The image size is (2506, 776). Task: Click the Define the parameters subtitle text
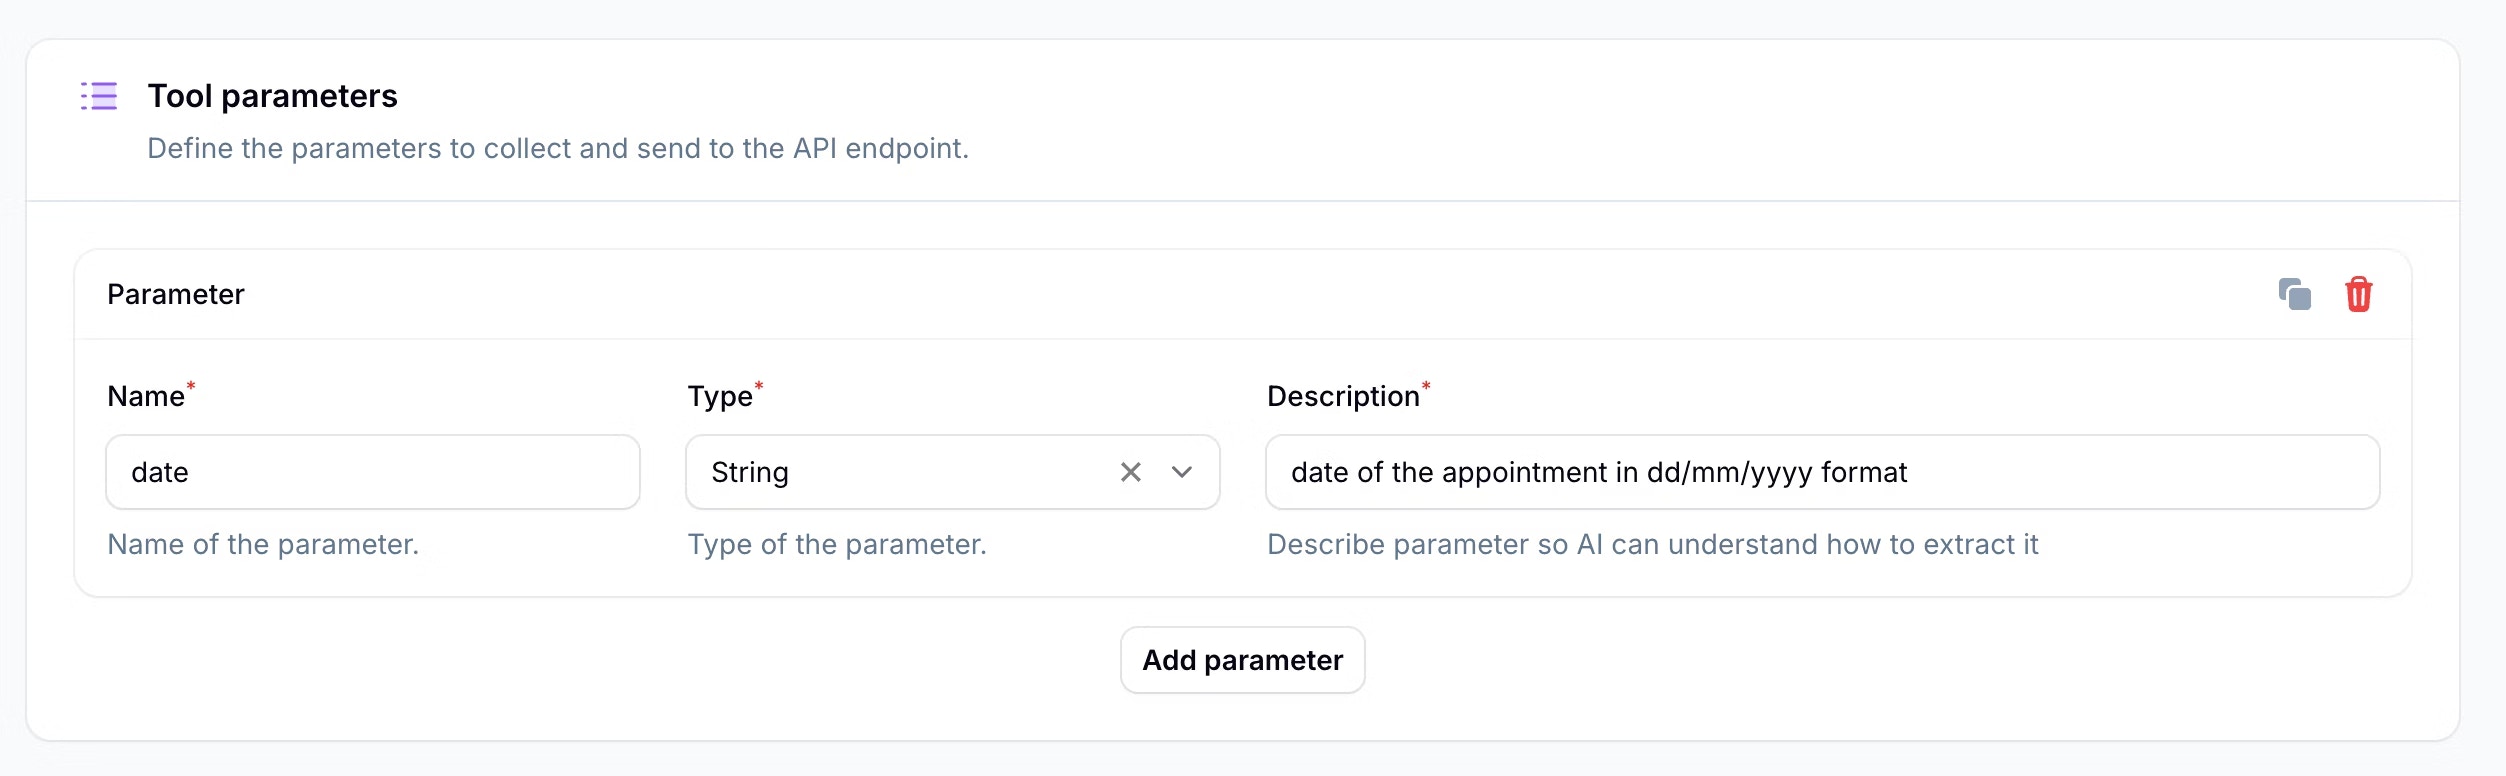557,149
